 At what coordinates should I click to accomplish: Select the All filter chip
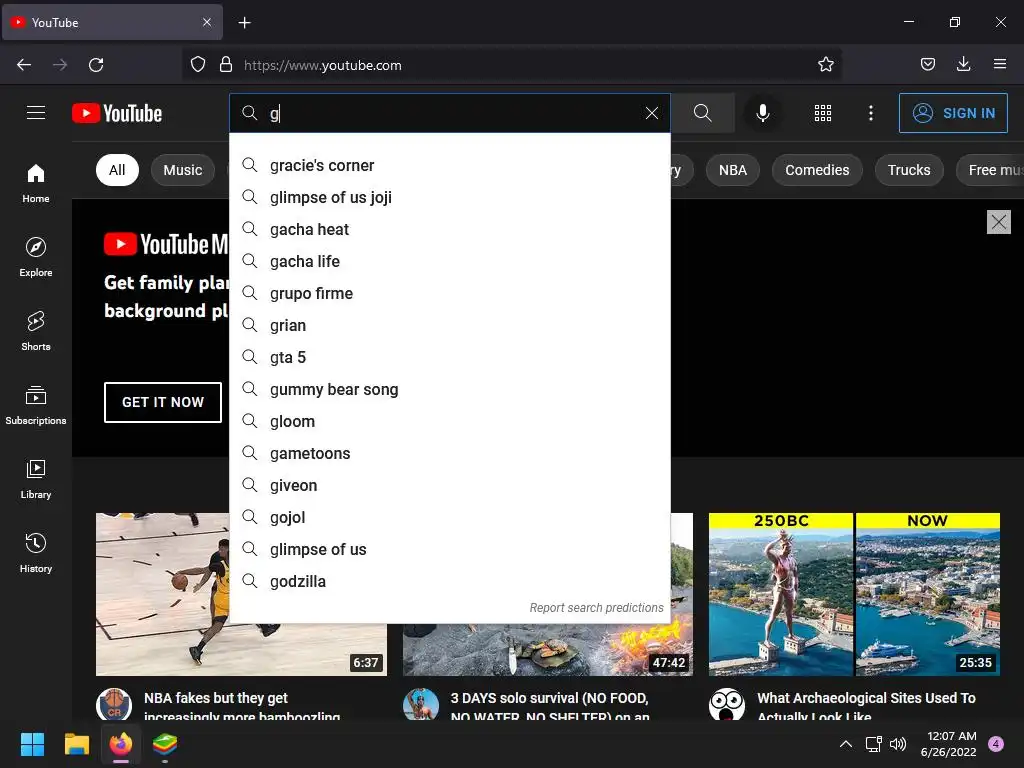pos(117,170)
